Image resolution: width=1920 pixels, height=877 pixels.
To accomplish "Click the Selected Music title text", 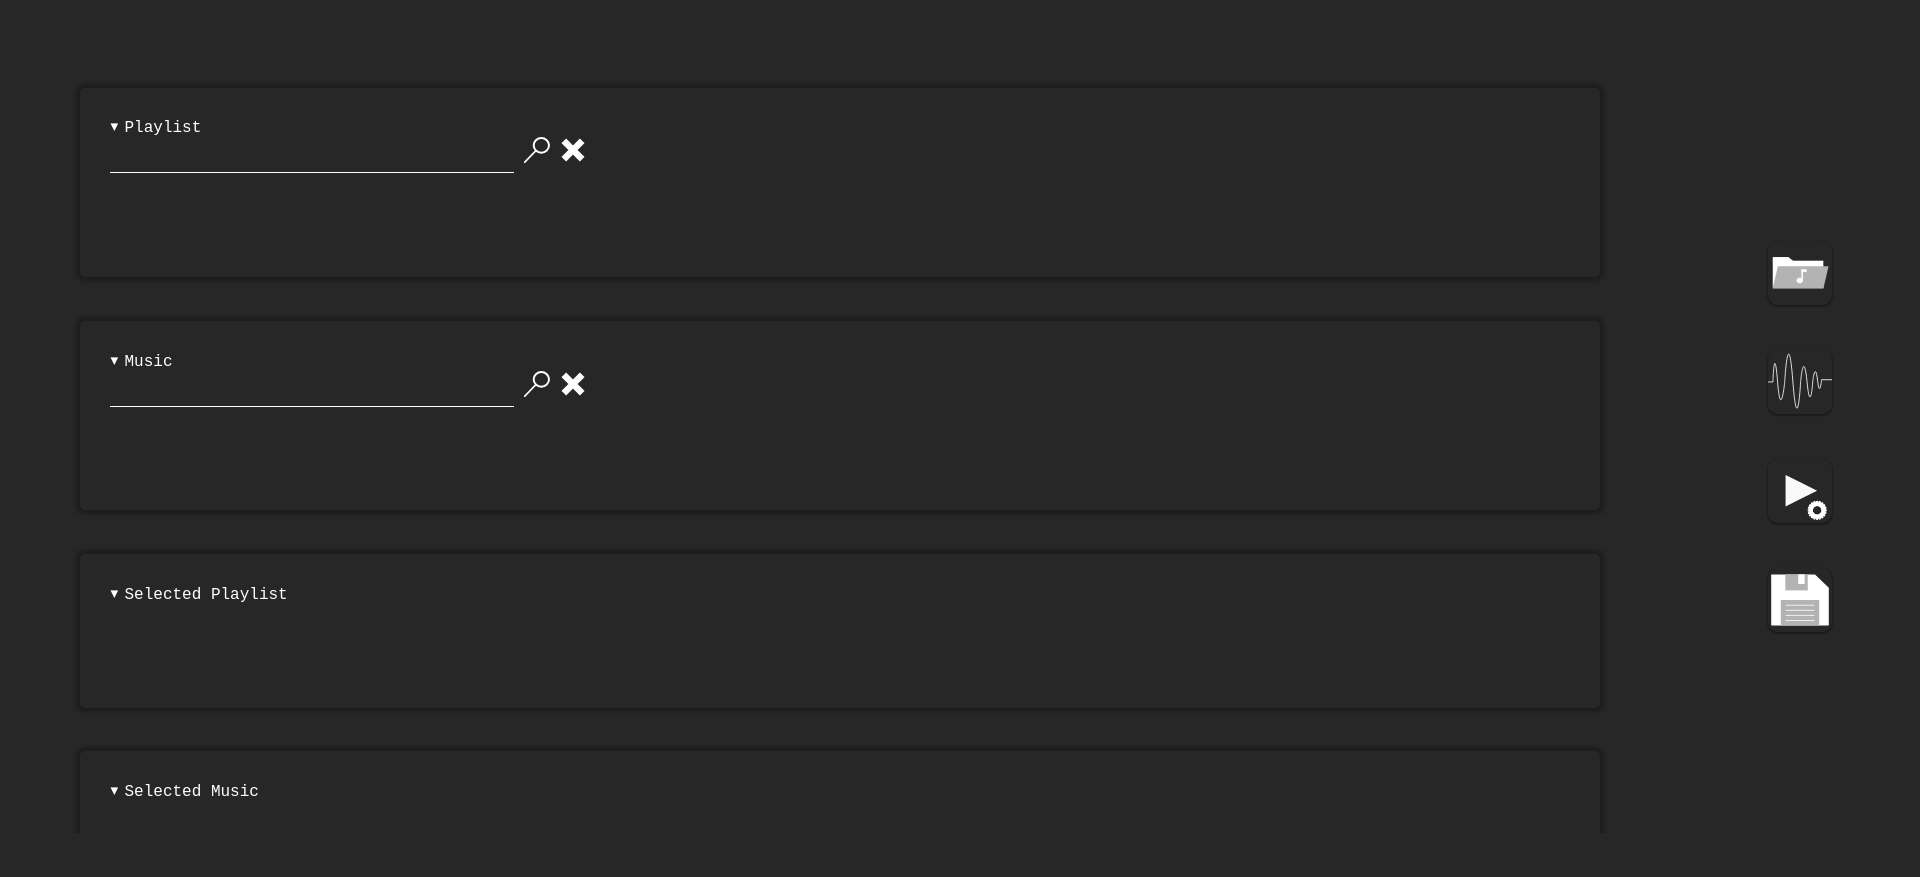I will (191, 791).
